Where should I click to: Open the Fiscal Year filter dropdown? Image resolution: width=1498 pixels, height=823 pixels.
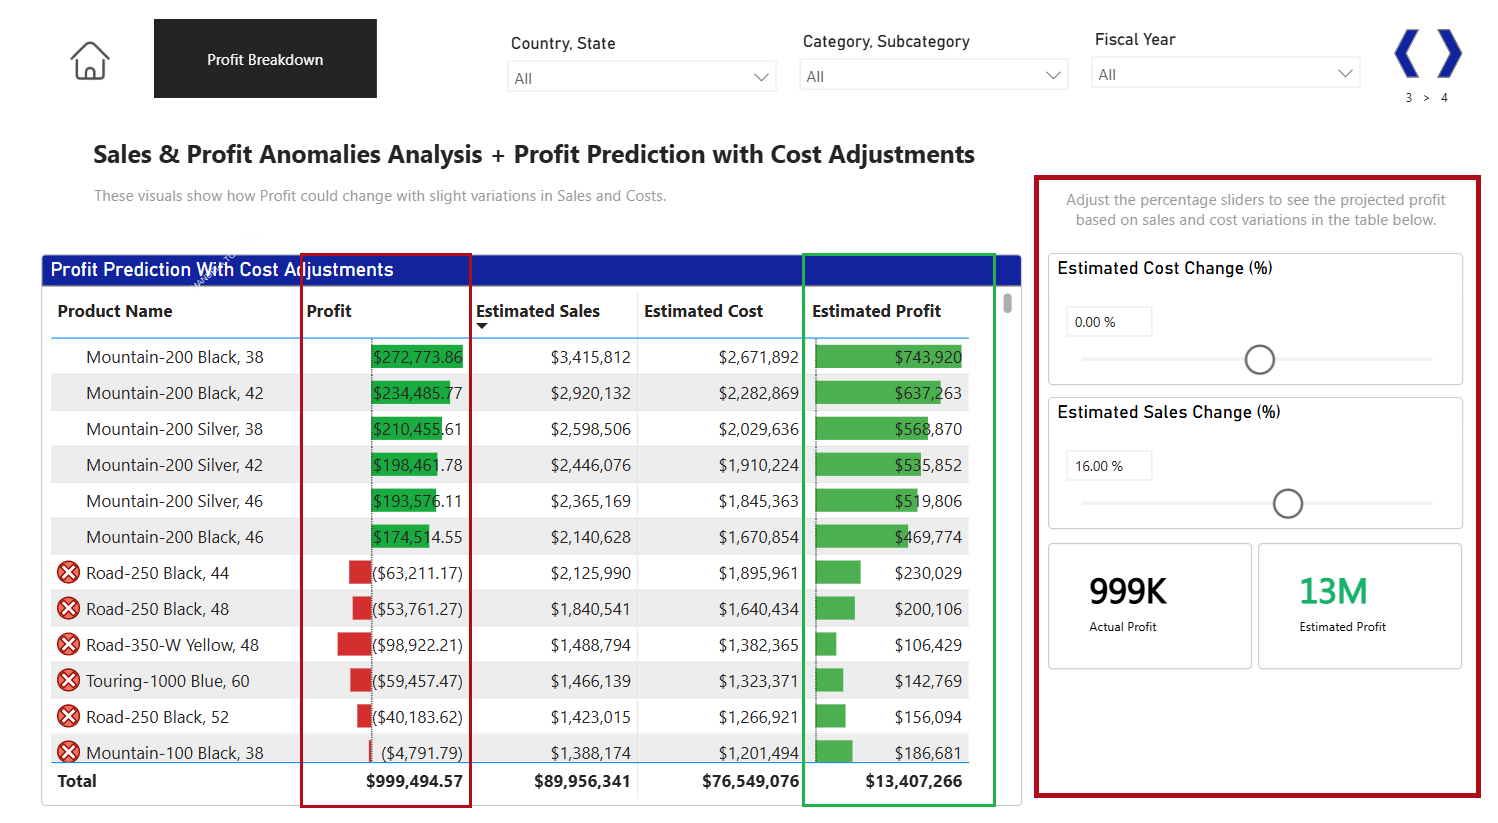point(1345,72)
